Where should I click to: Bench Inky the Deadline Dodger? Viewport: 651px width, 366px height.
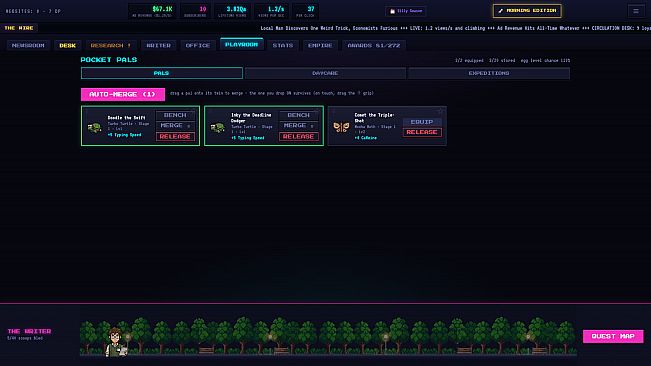coord(299,115)
